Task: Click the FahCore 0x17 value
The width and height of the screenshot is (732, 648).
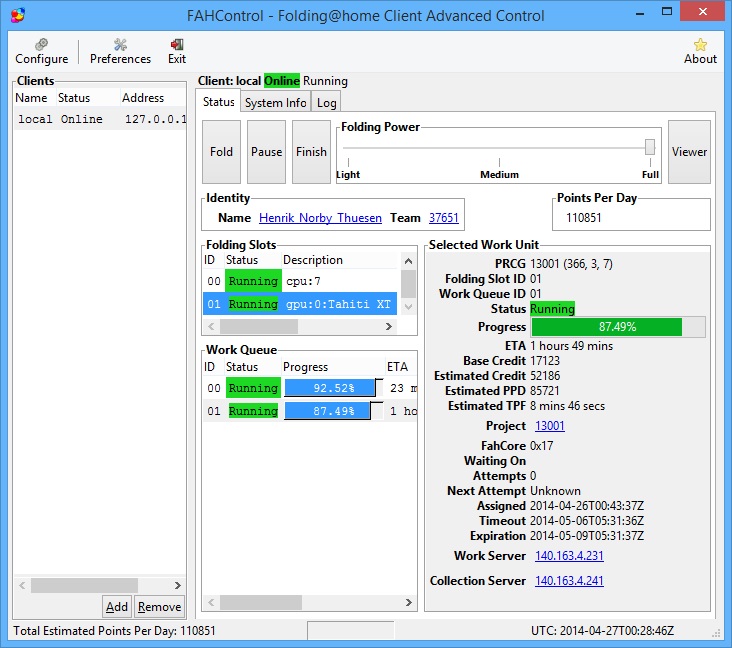Action: [542, 446]
